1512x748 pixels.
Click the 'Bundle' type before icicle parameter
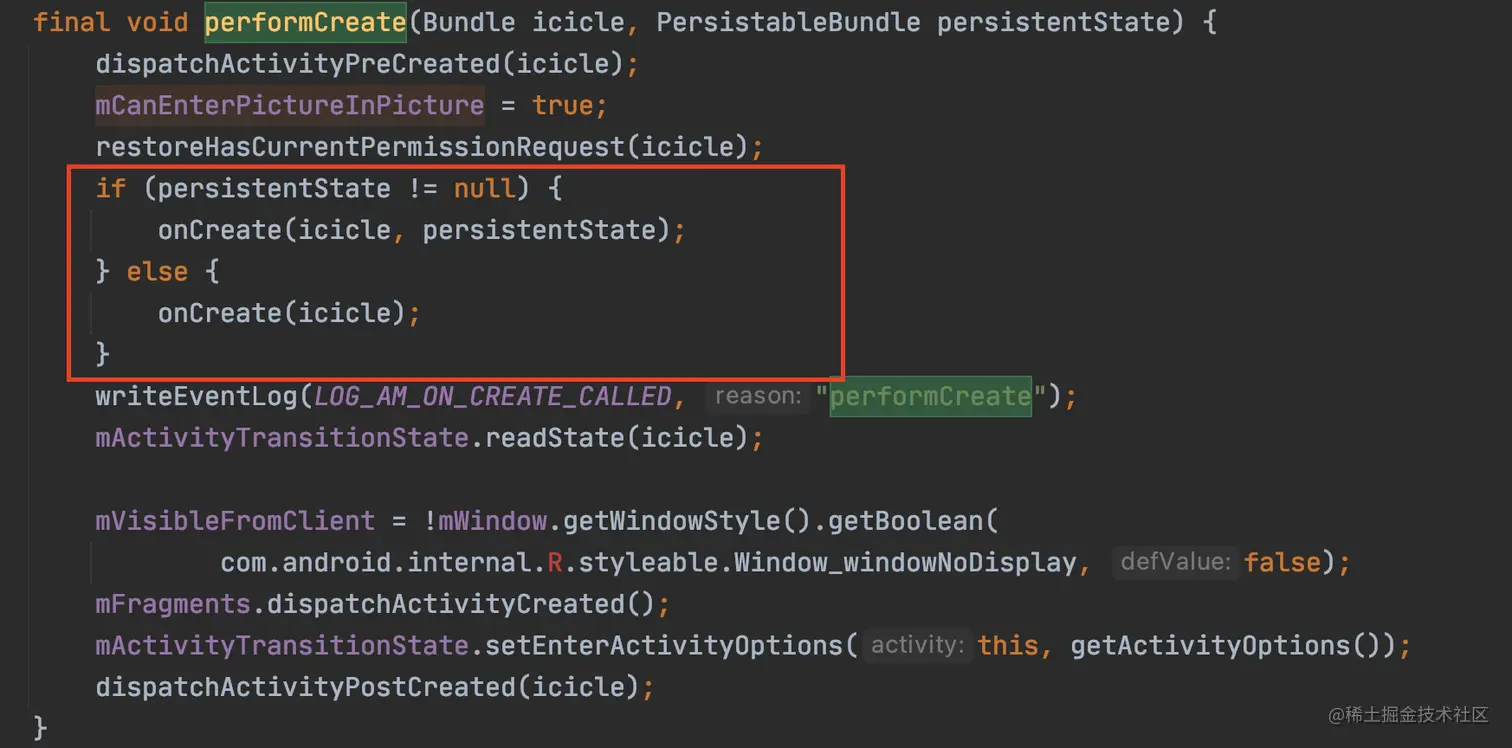point(470,22)
